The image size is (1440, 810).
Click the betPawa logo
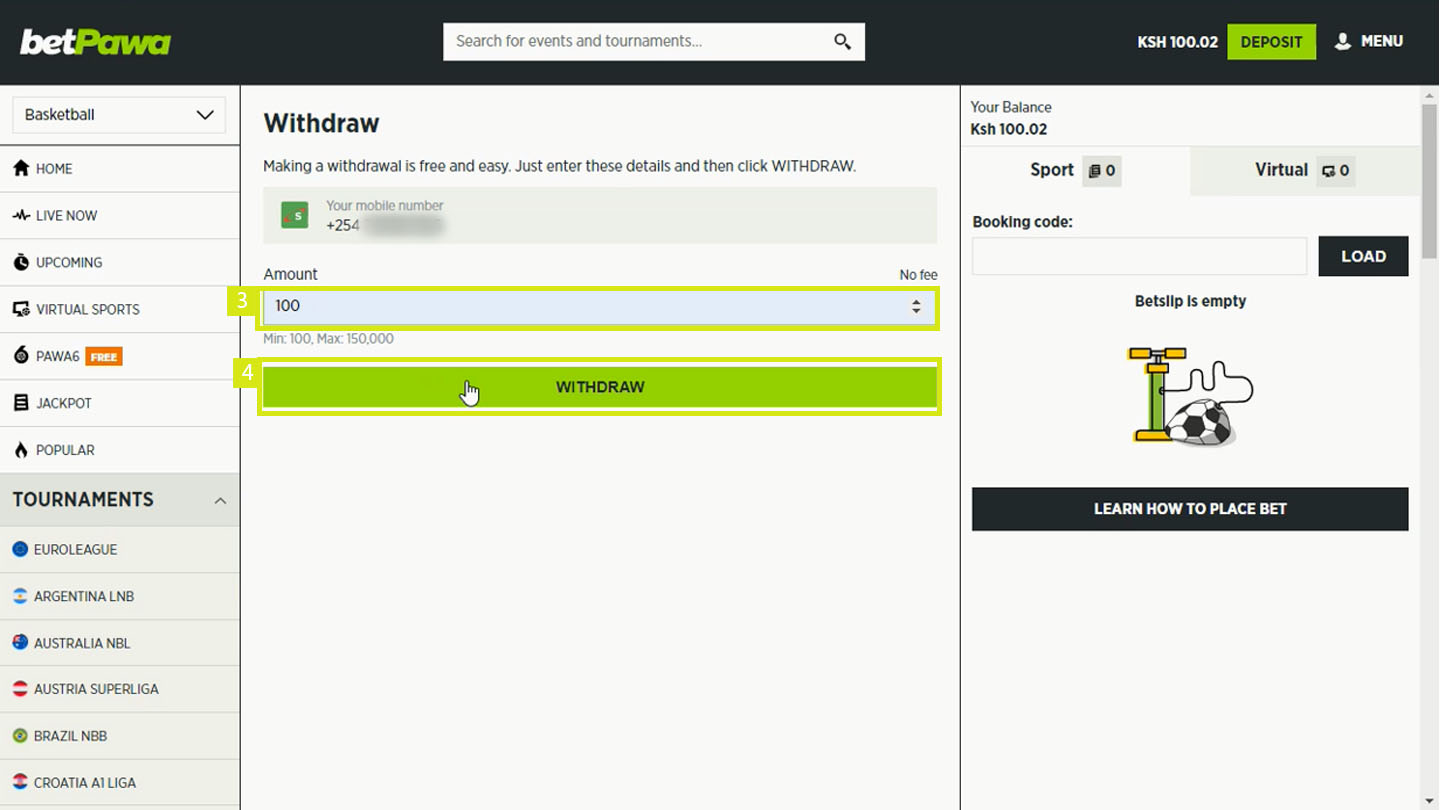(96, 42)
